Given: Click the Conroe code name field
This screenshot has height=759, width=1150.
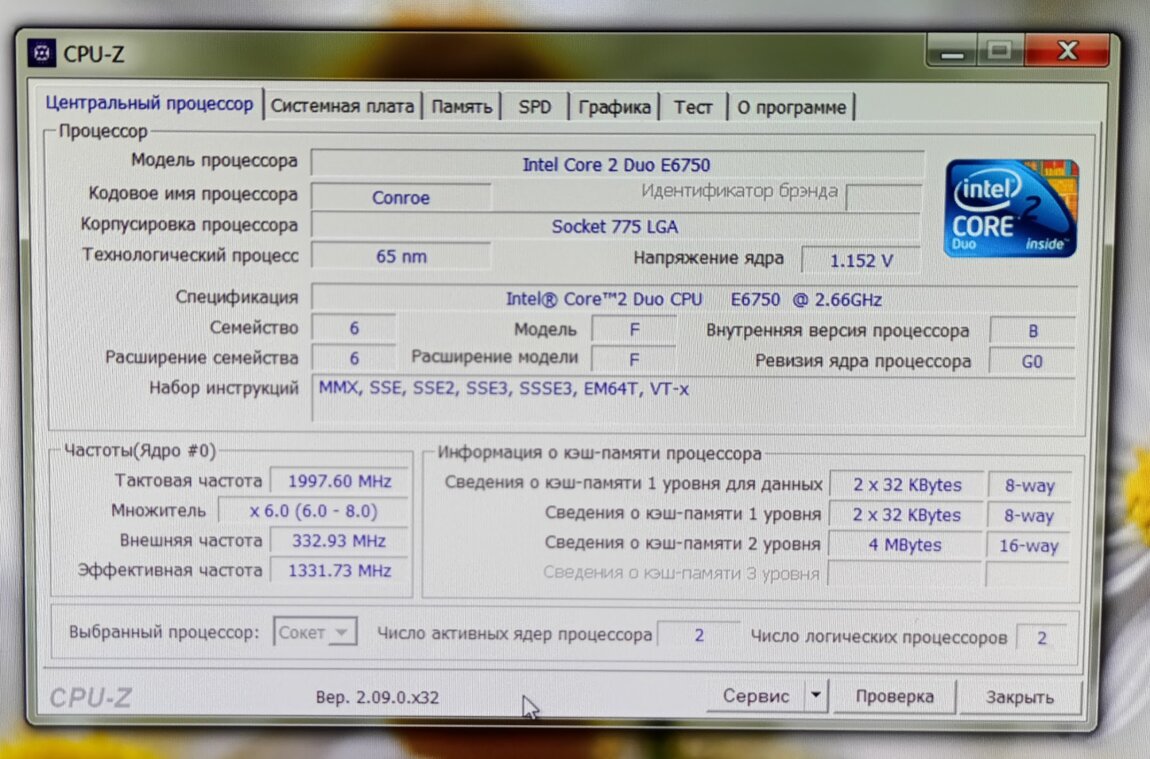Looking at the screenshot, I should click(x=401, y=198).
